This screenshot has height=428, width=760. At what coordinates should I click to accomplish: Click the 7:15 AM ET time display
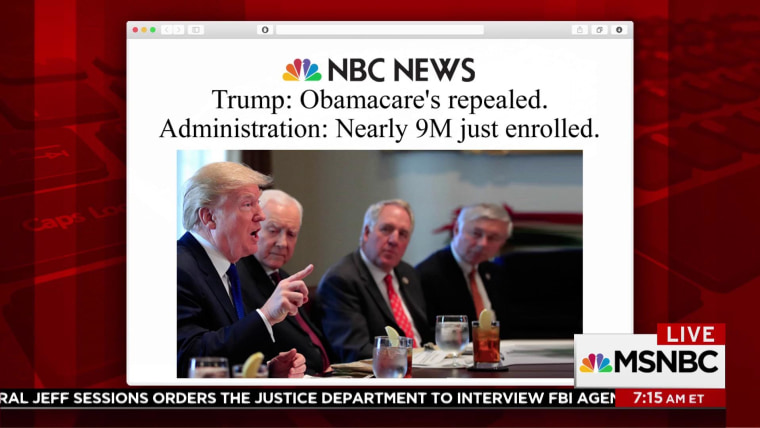click(670, 398)
